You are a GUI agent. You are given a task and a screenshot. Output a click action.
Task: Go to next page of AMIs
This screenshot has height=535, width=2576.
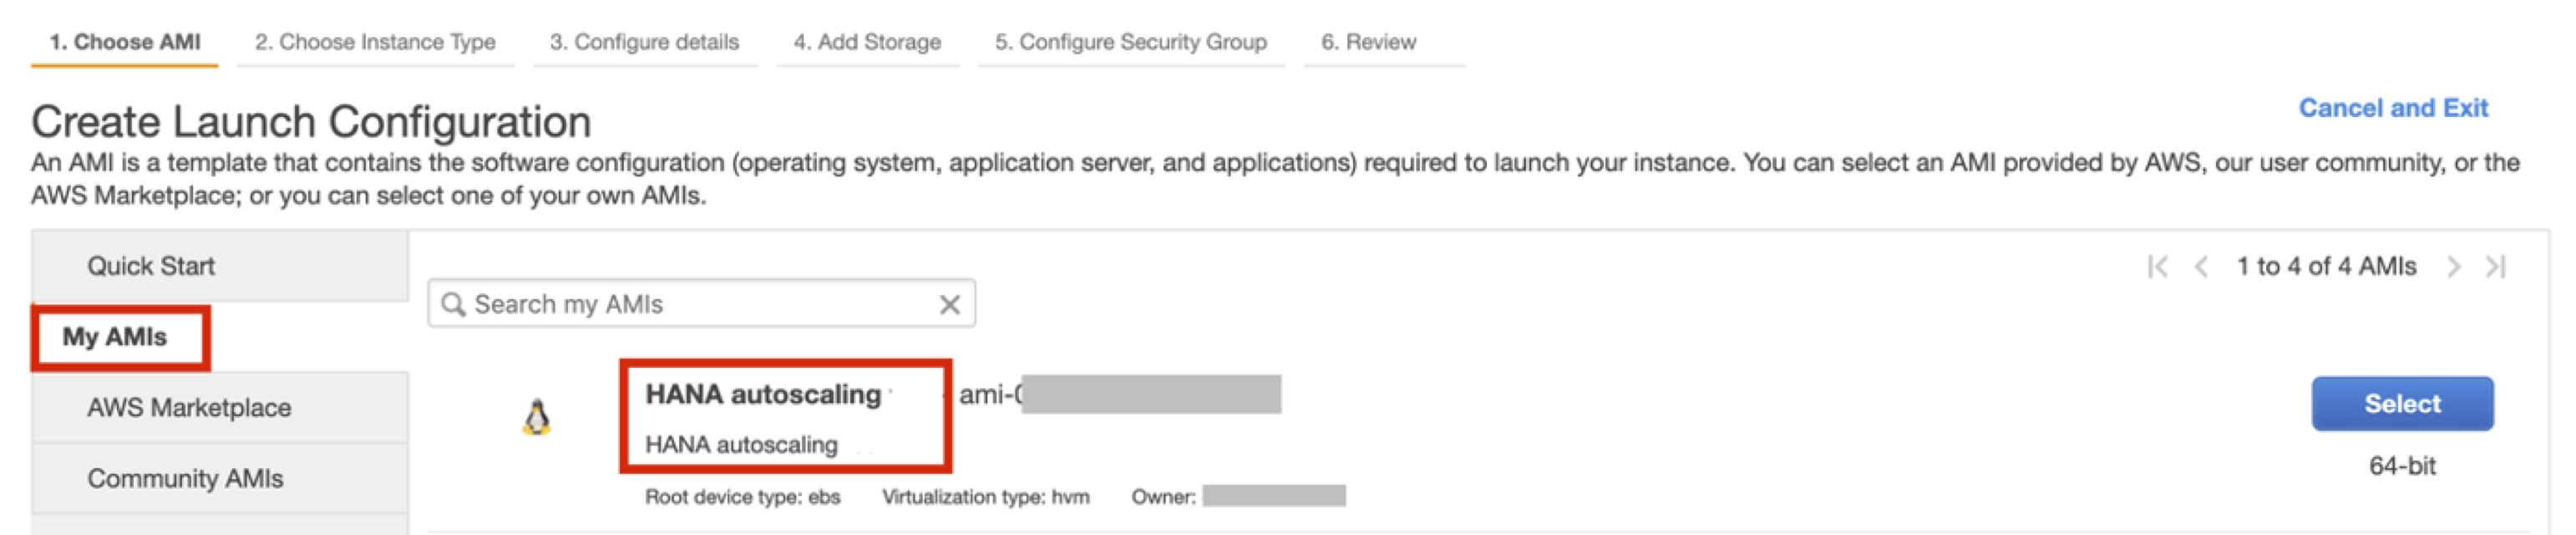[x=2453, y=267]
